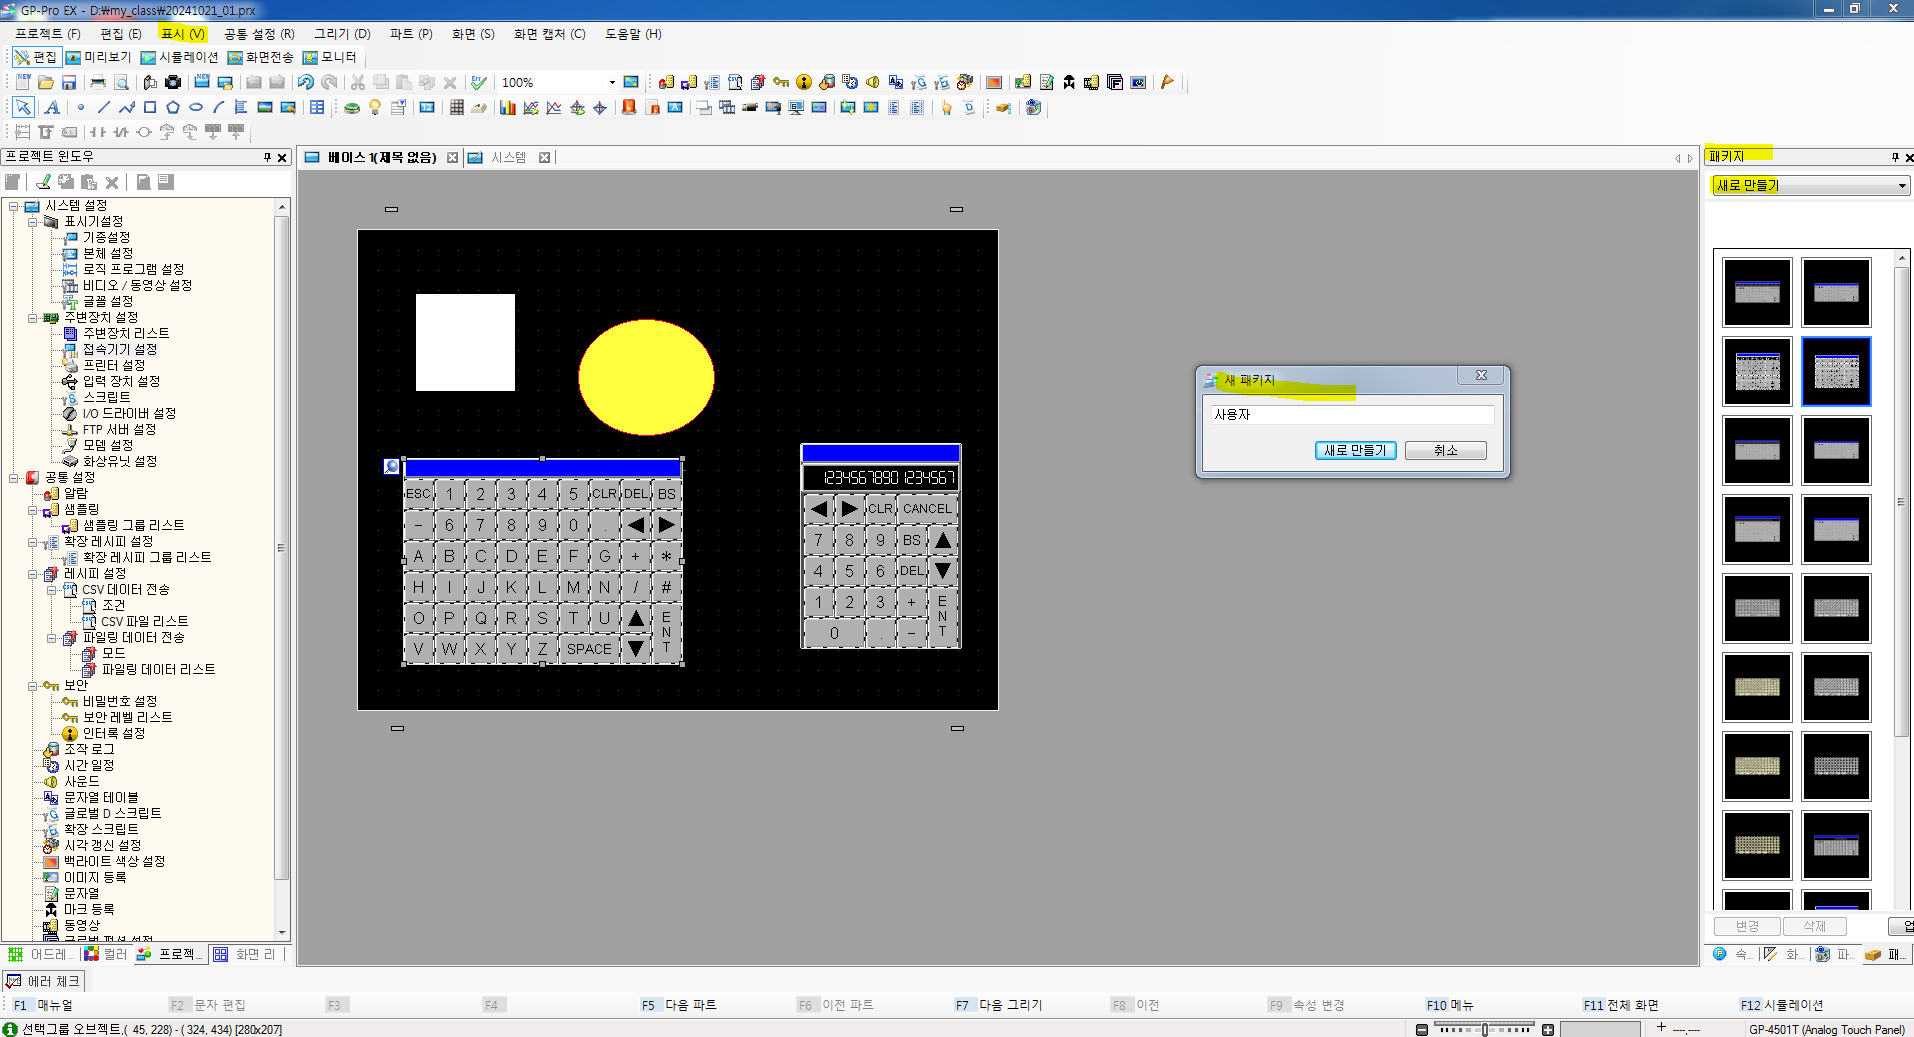Open the sound speaker settings icon
The width and height of the screenshot is (1914, 1037).
coord(873,82)
